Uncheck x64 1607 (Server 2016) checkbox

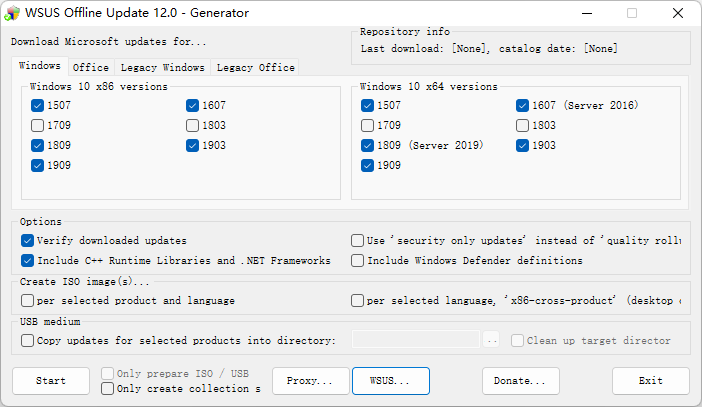pos(522,106)
